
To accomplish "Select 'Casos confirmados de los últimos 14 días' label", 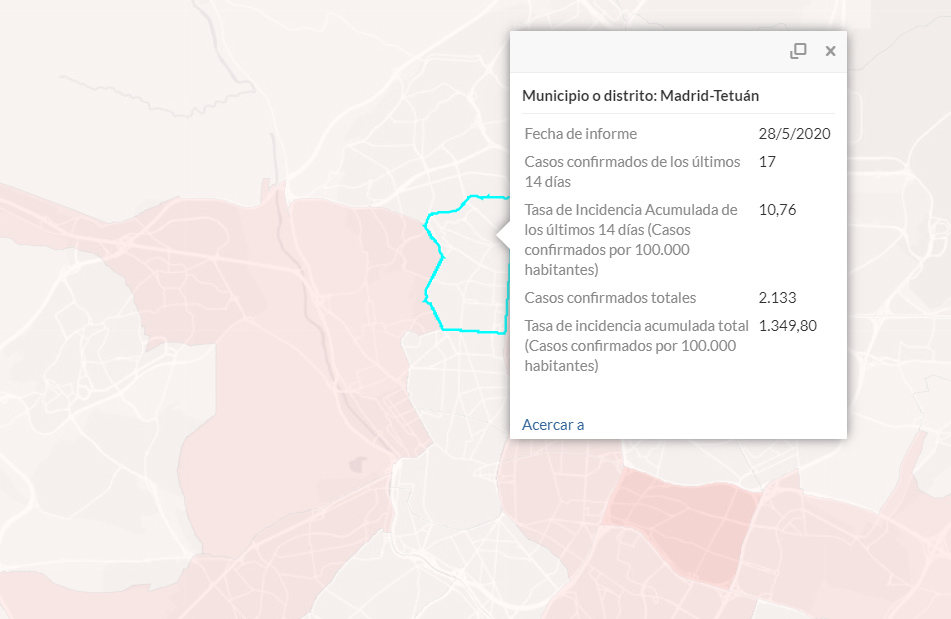I will [x=632, y=172].
